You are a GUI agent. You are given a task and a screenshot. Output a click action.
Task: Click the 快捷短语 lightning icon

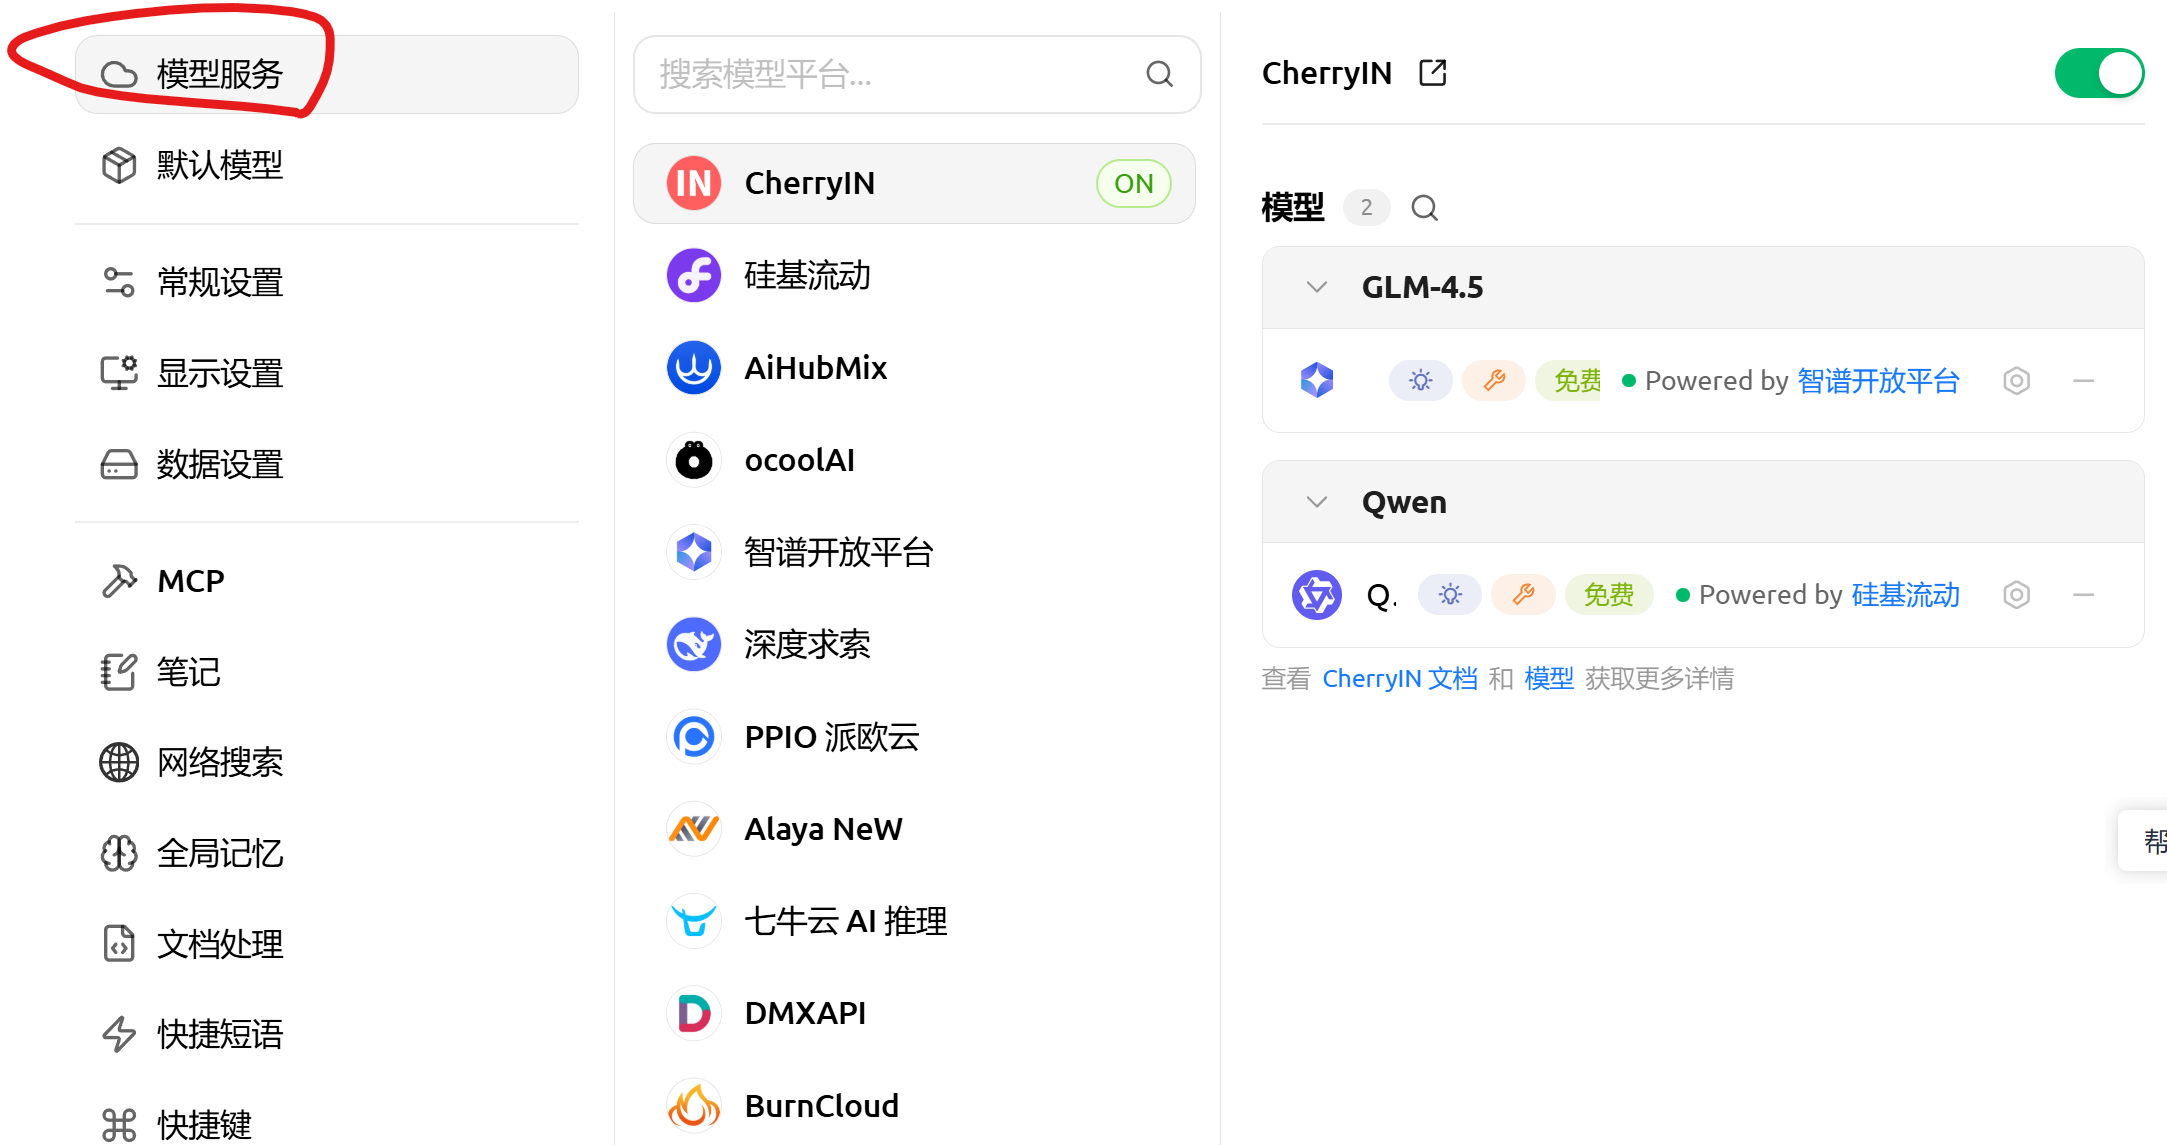(119, 1034)
